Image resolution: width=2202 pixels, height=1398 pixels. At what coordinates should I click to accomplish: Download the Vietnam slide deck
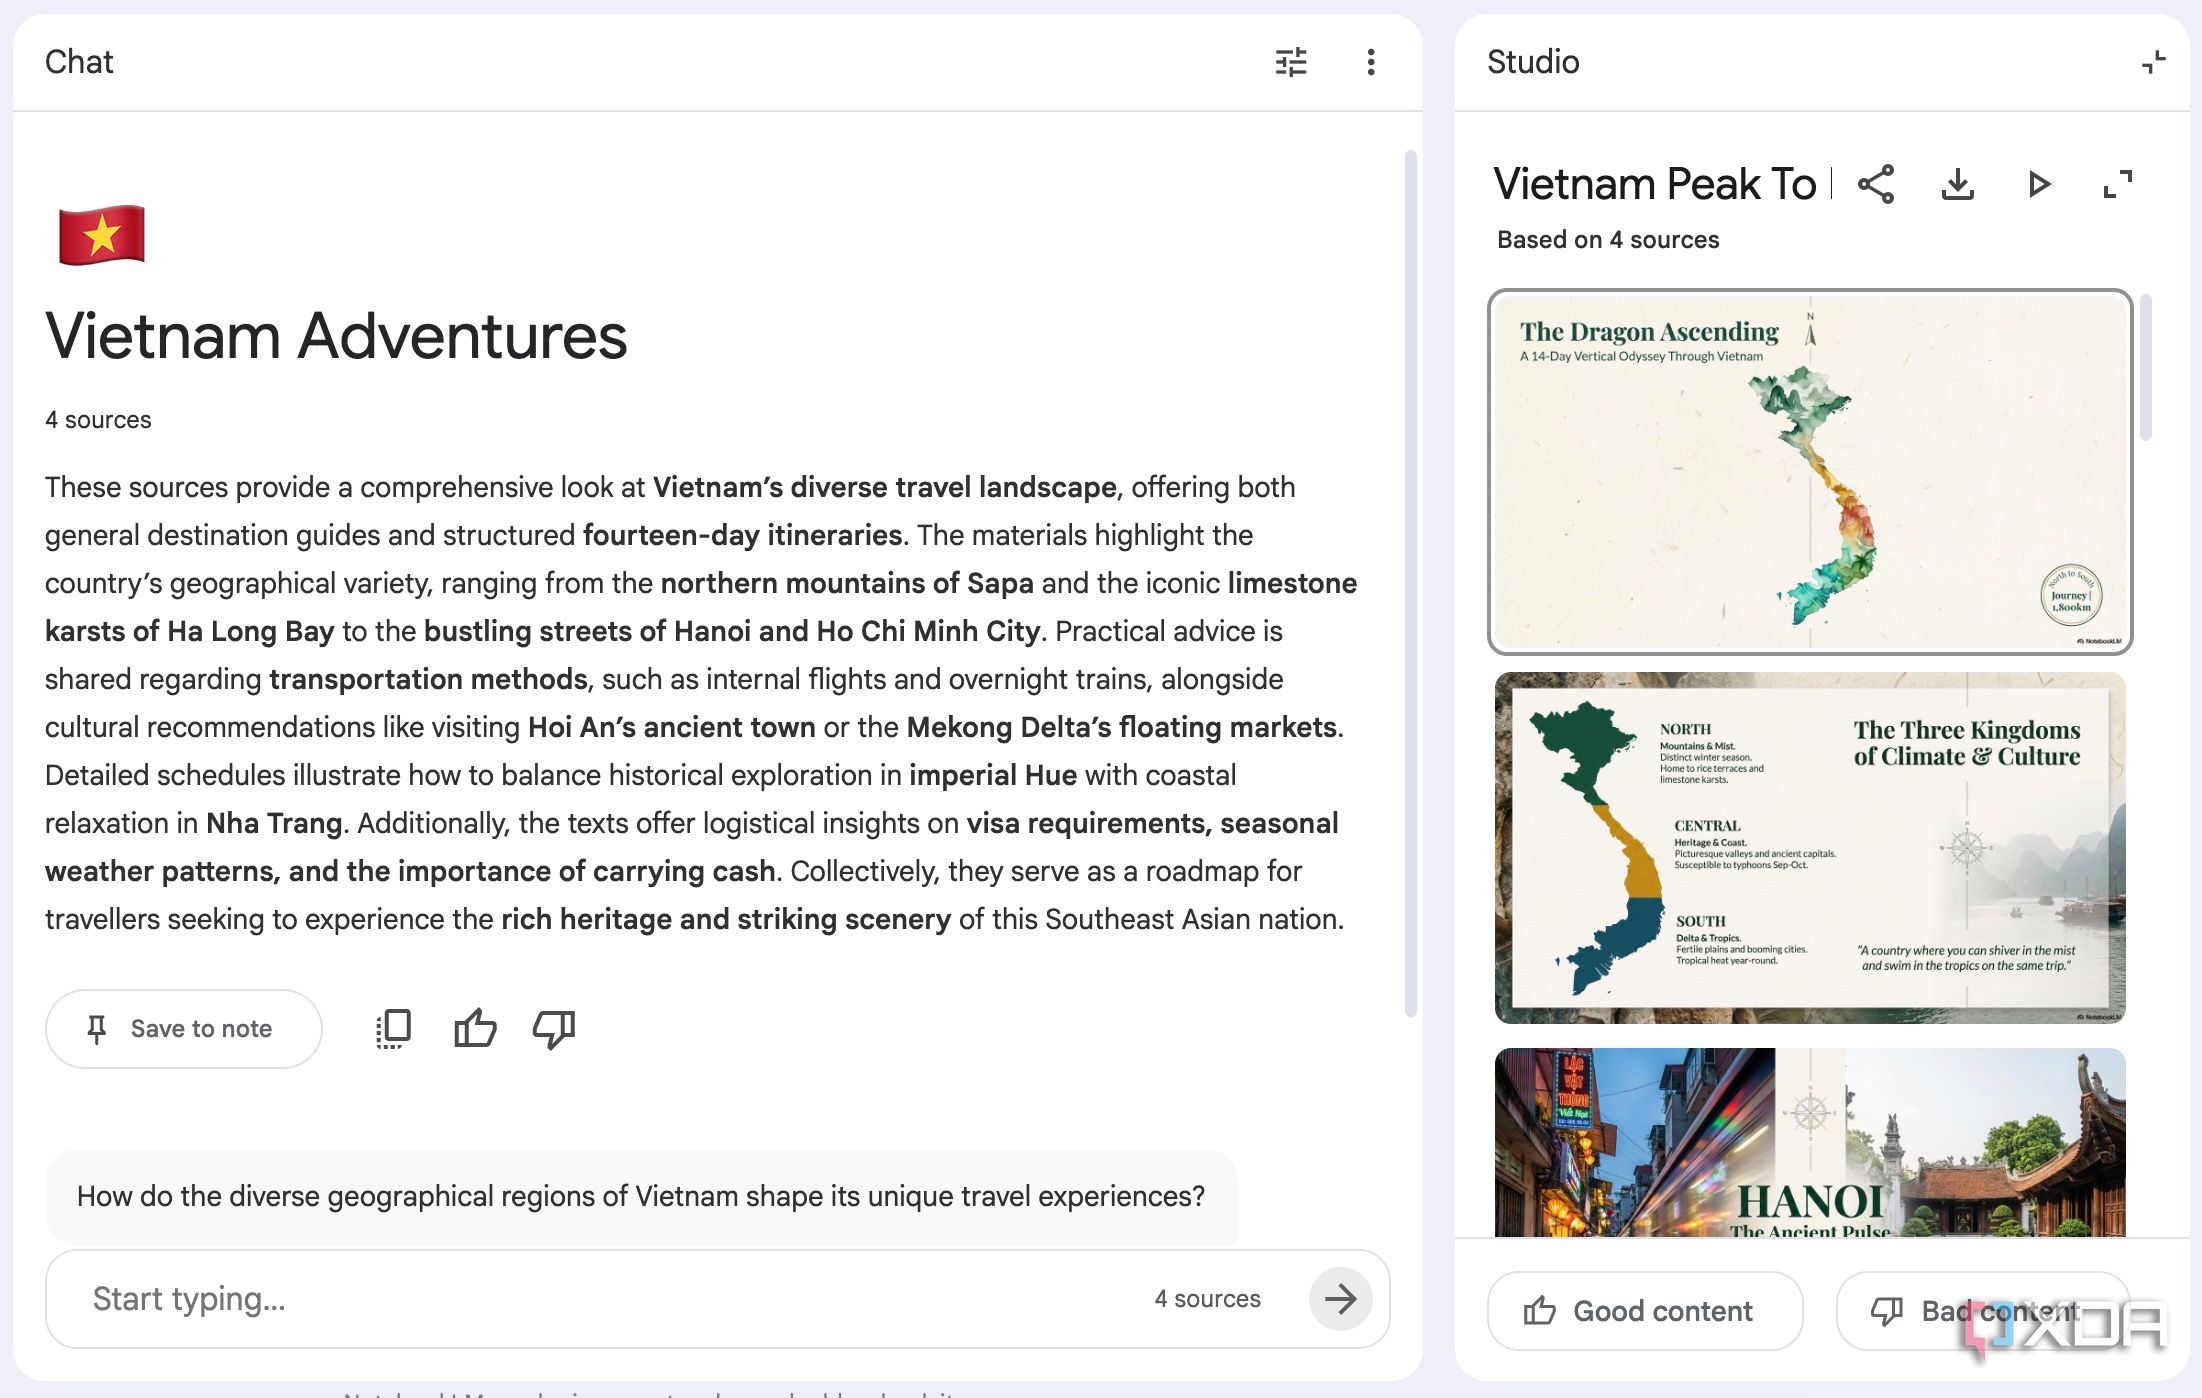pyautogui.click(x=1957, y=184)
